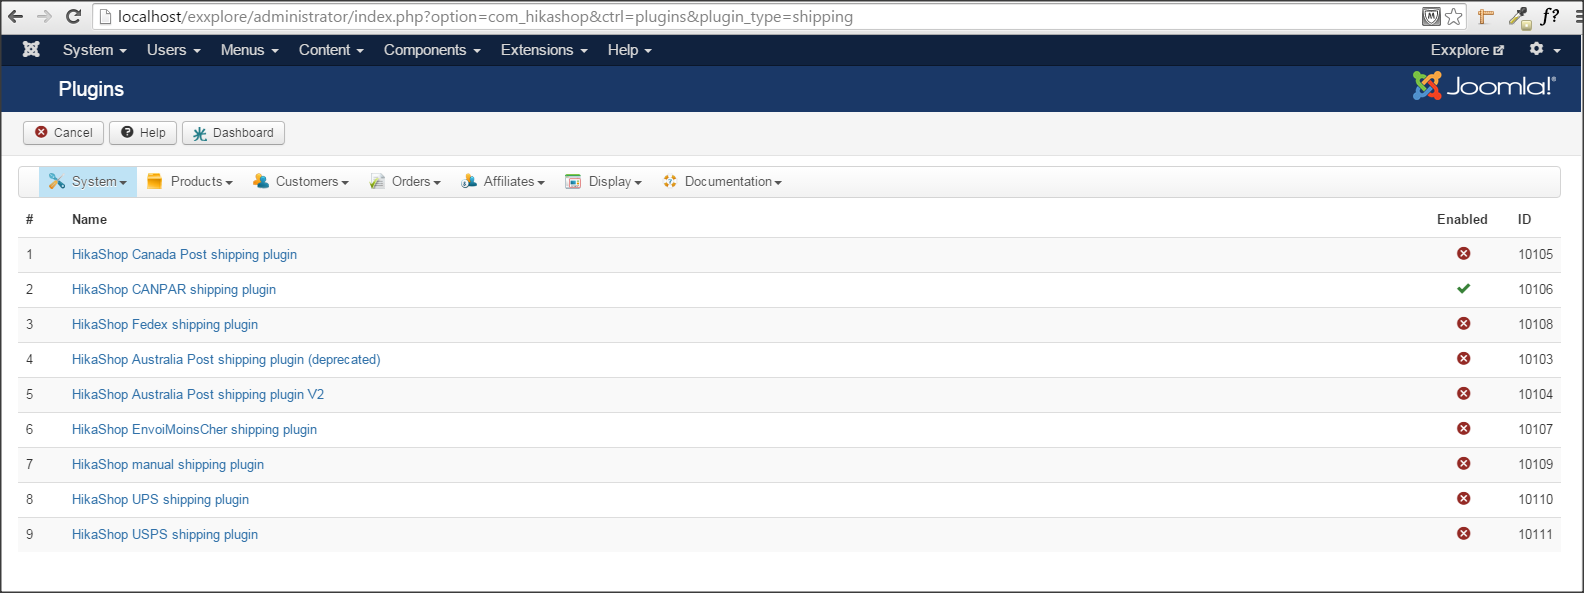The height and width of the screenshot is (593, 1584).
Task: Open HikaShop Fedex shipping plugin
Action: click(165, 324)
